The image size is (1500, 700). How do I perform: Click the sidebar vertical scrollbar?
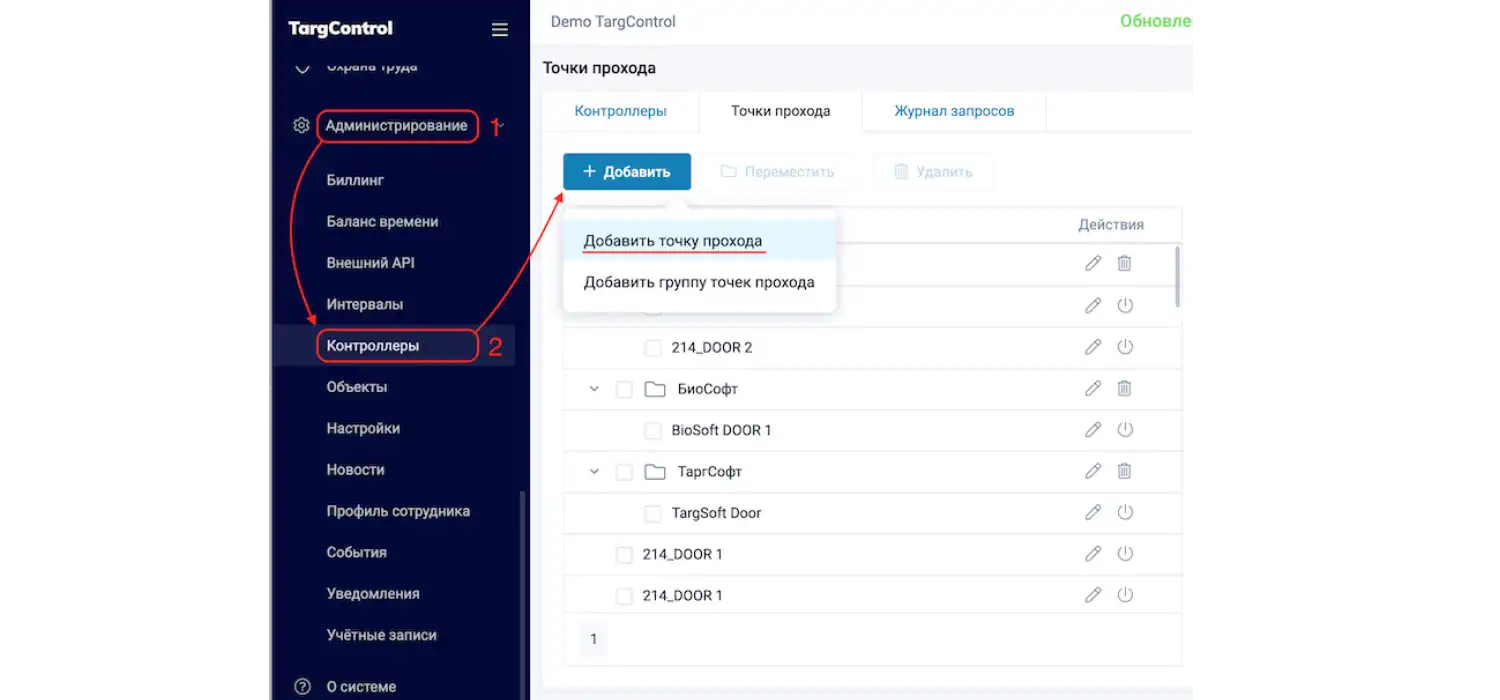pos(520,595)
